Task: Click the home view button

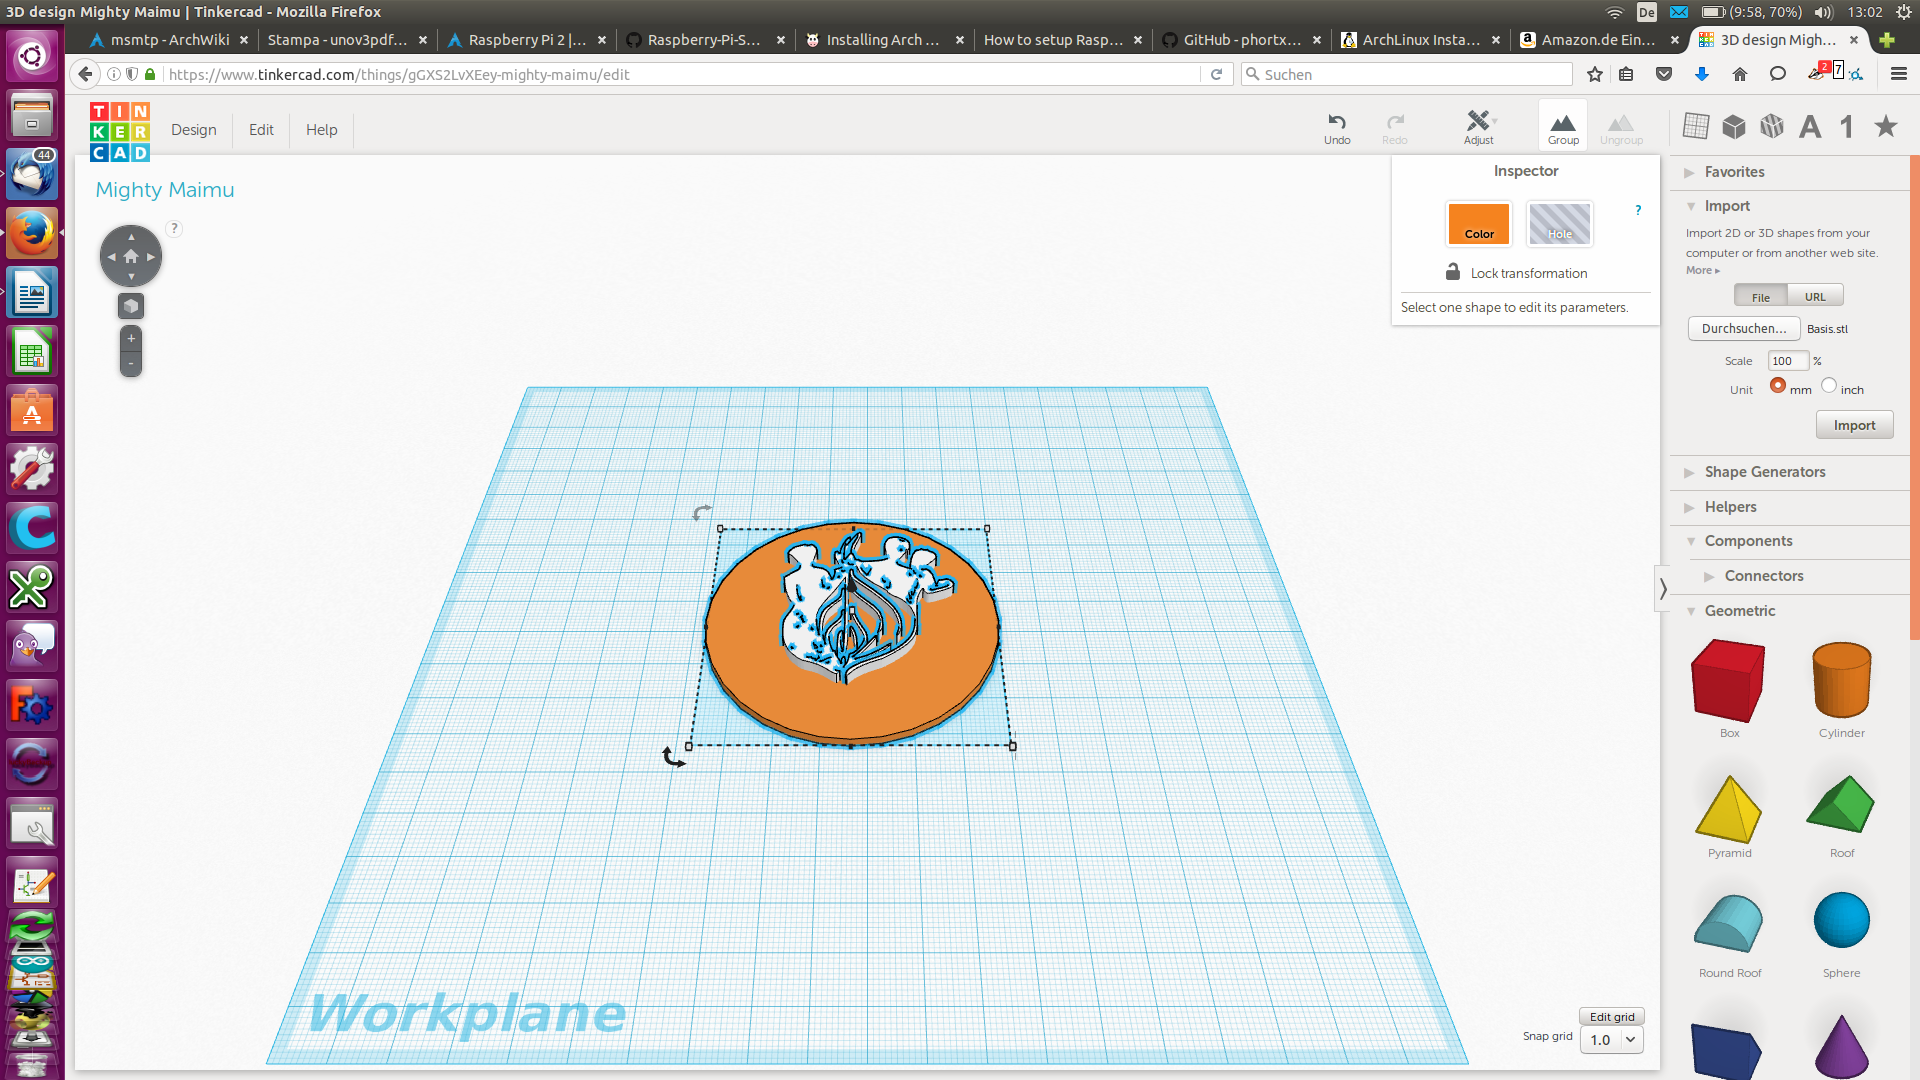Action: 131,257
